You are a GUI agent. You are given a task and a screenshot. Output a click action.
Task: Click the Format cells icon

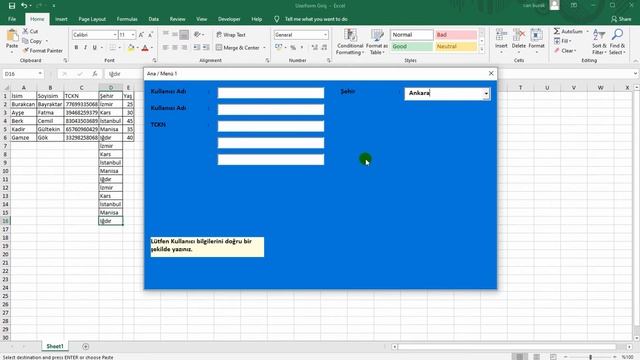[536, 35]
